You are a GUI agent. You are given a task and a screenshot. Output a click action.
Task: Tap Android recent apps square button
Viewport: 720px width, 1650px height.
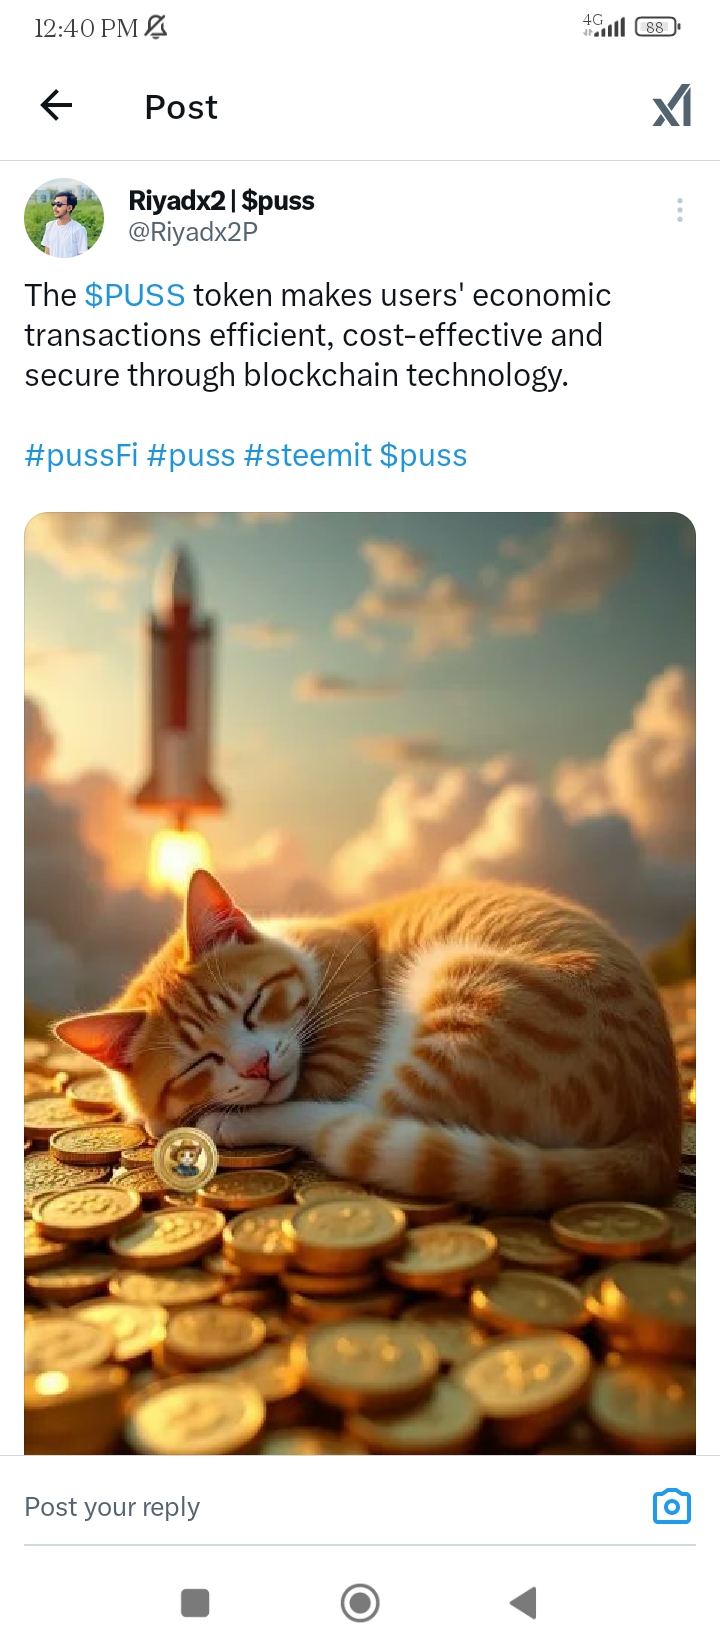(x=195, y=1603)
